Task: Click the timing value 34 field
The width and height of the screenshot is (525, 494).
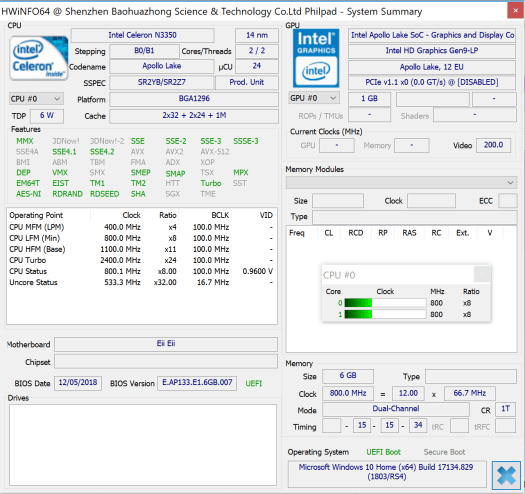Action: pos(418,425)
